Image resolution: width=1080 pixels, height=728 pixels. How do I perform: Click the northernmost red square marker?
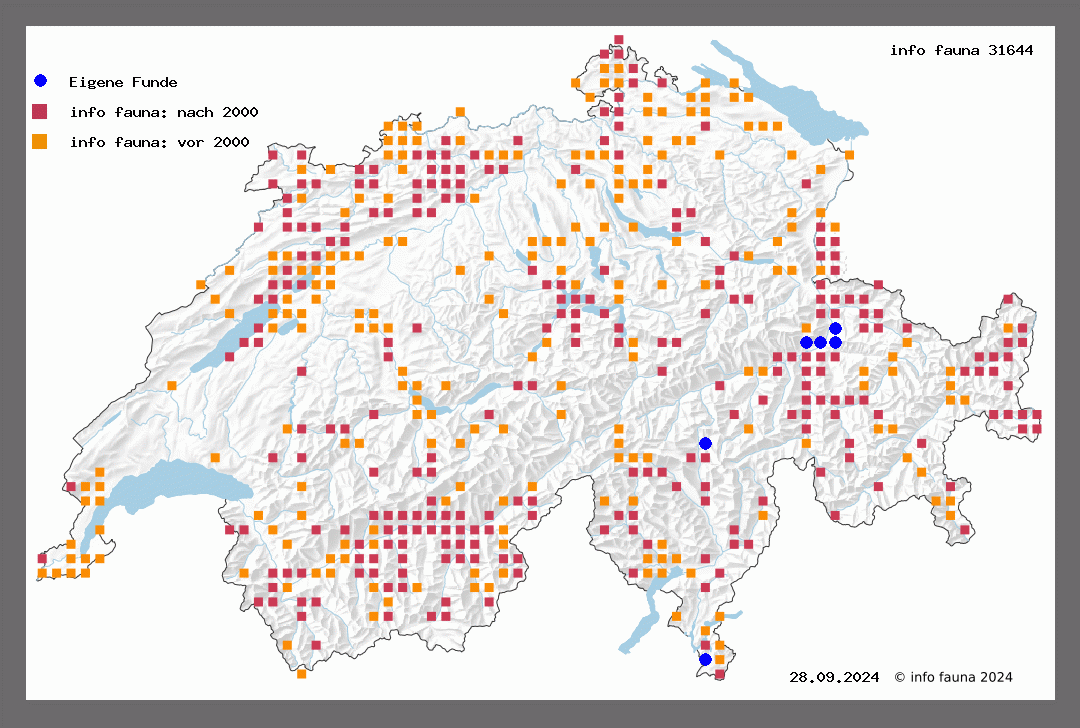click(619, 40)
